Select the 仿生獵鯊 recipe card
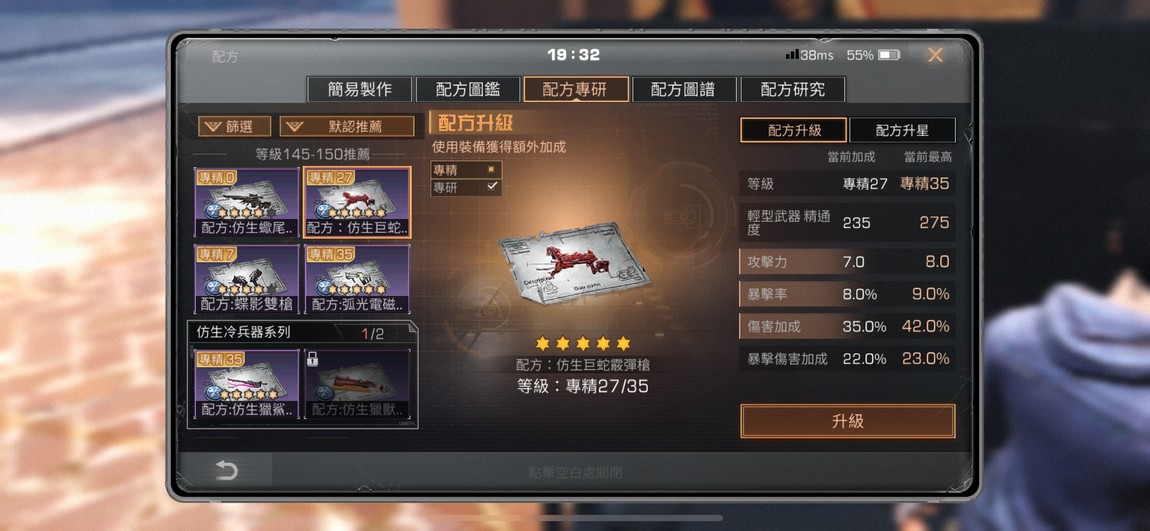The image size is (1150, 531). [246, 385]
